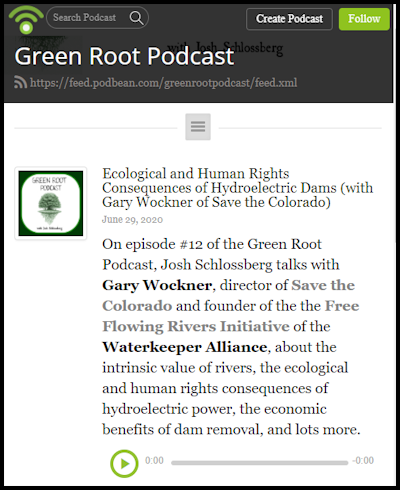Open the feed.podbean.com RSS feed URL
Image resolution: width=400 pixels, height=490 pixels.
coord(163,83)
